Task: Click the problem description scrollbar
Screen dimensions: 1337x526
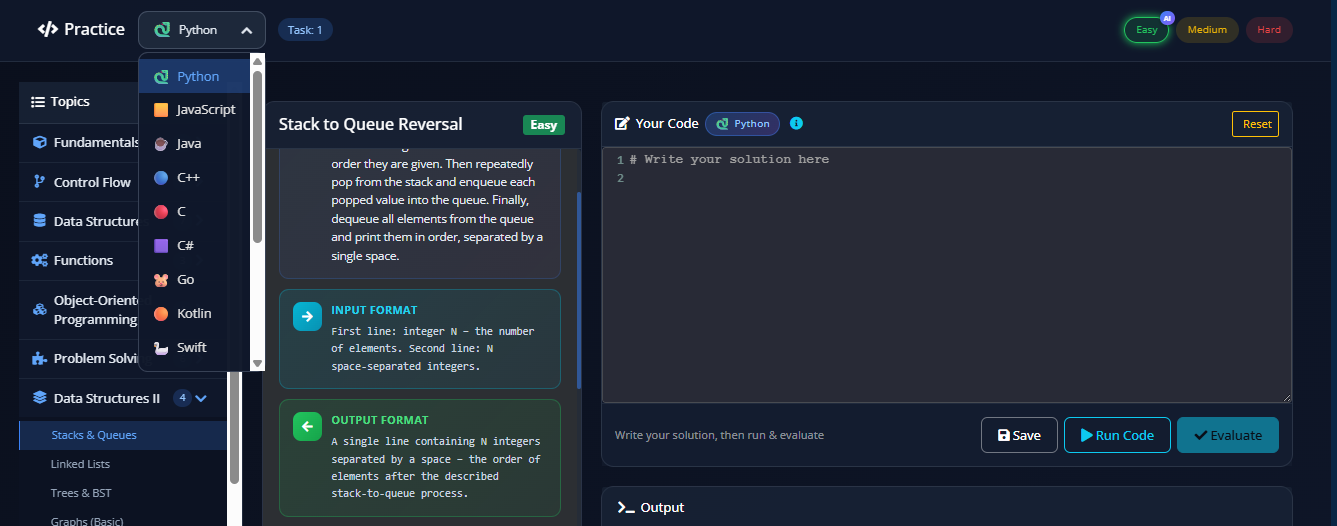Action: pos(579,290)
